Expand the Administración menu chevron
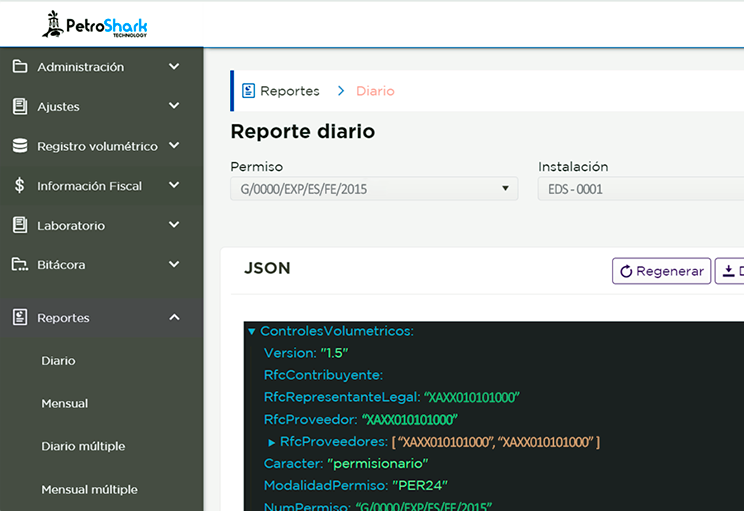Image resolution: width=744 pixels, height=511 pixels. [174, 67]
